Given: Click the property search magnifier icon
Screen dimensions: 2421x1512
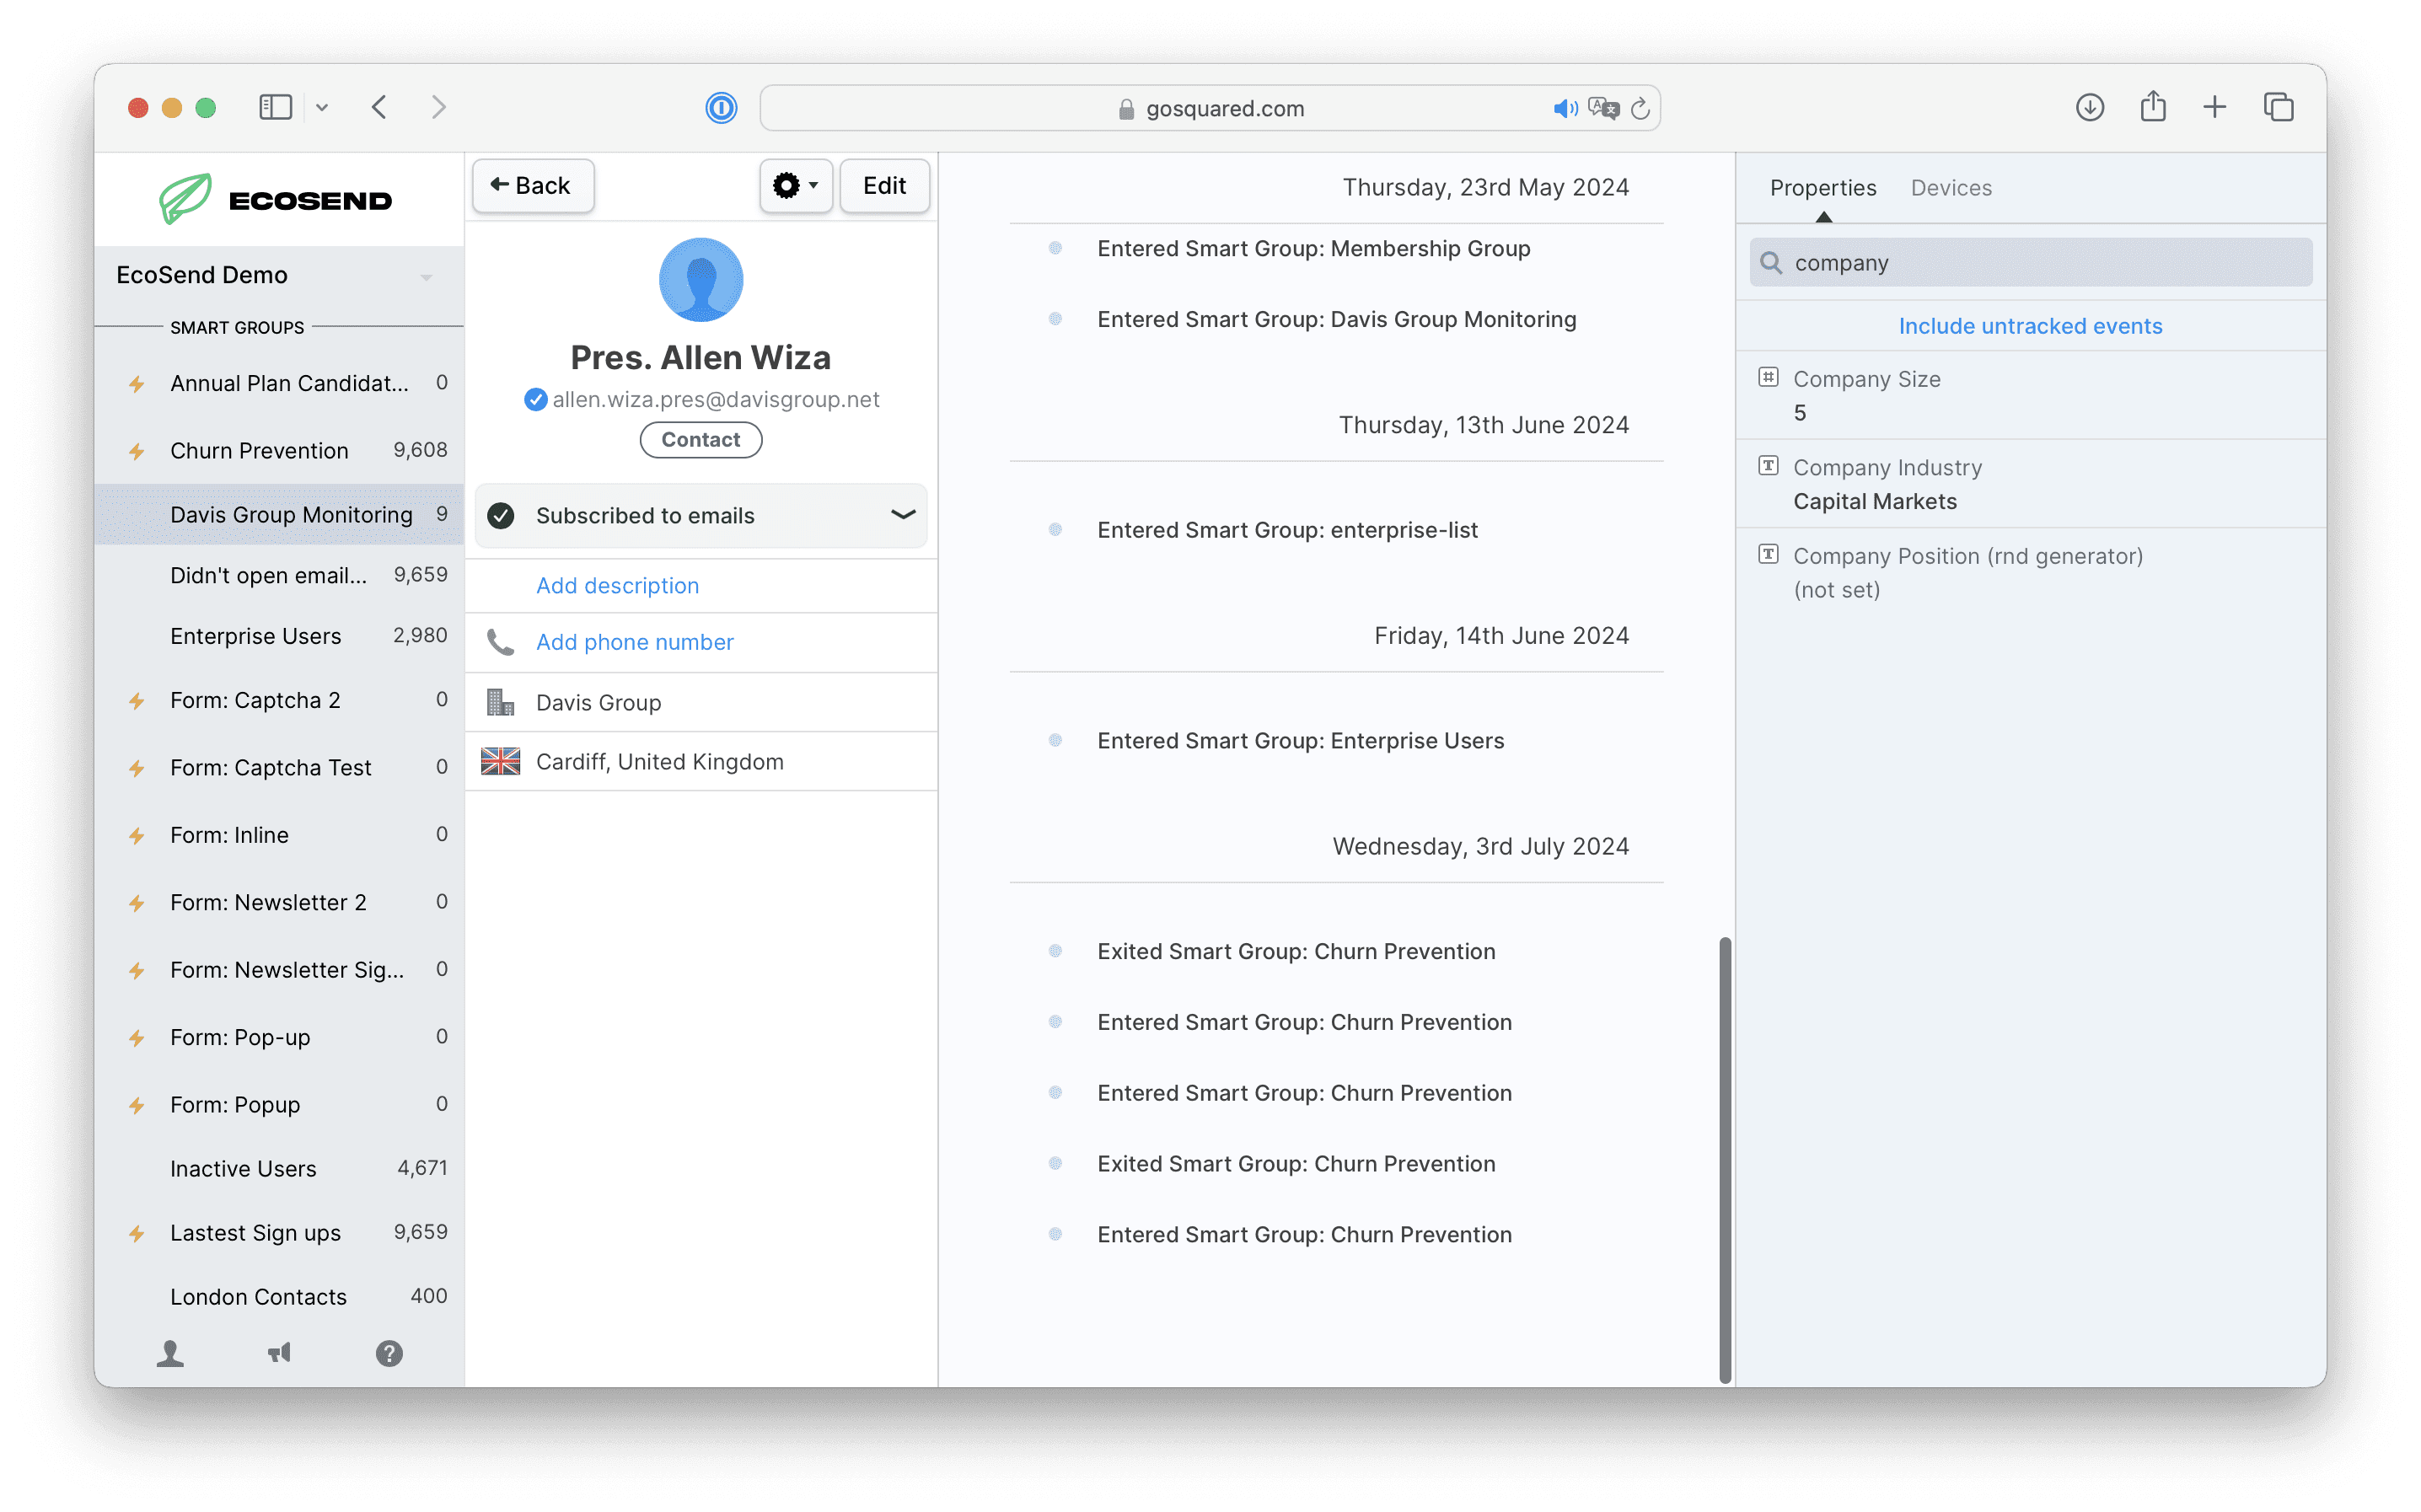Looking at the screenshot, I should (1770, 262).
